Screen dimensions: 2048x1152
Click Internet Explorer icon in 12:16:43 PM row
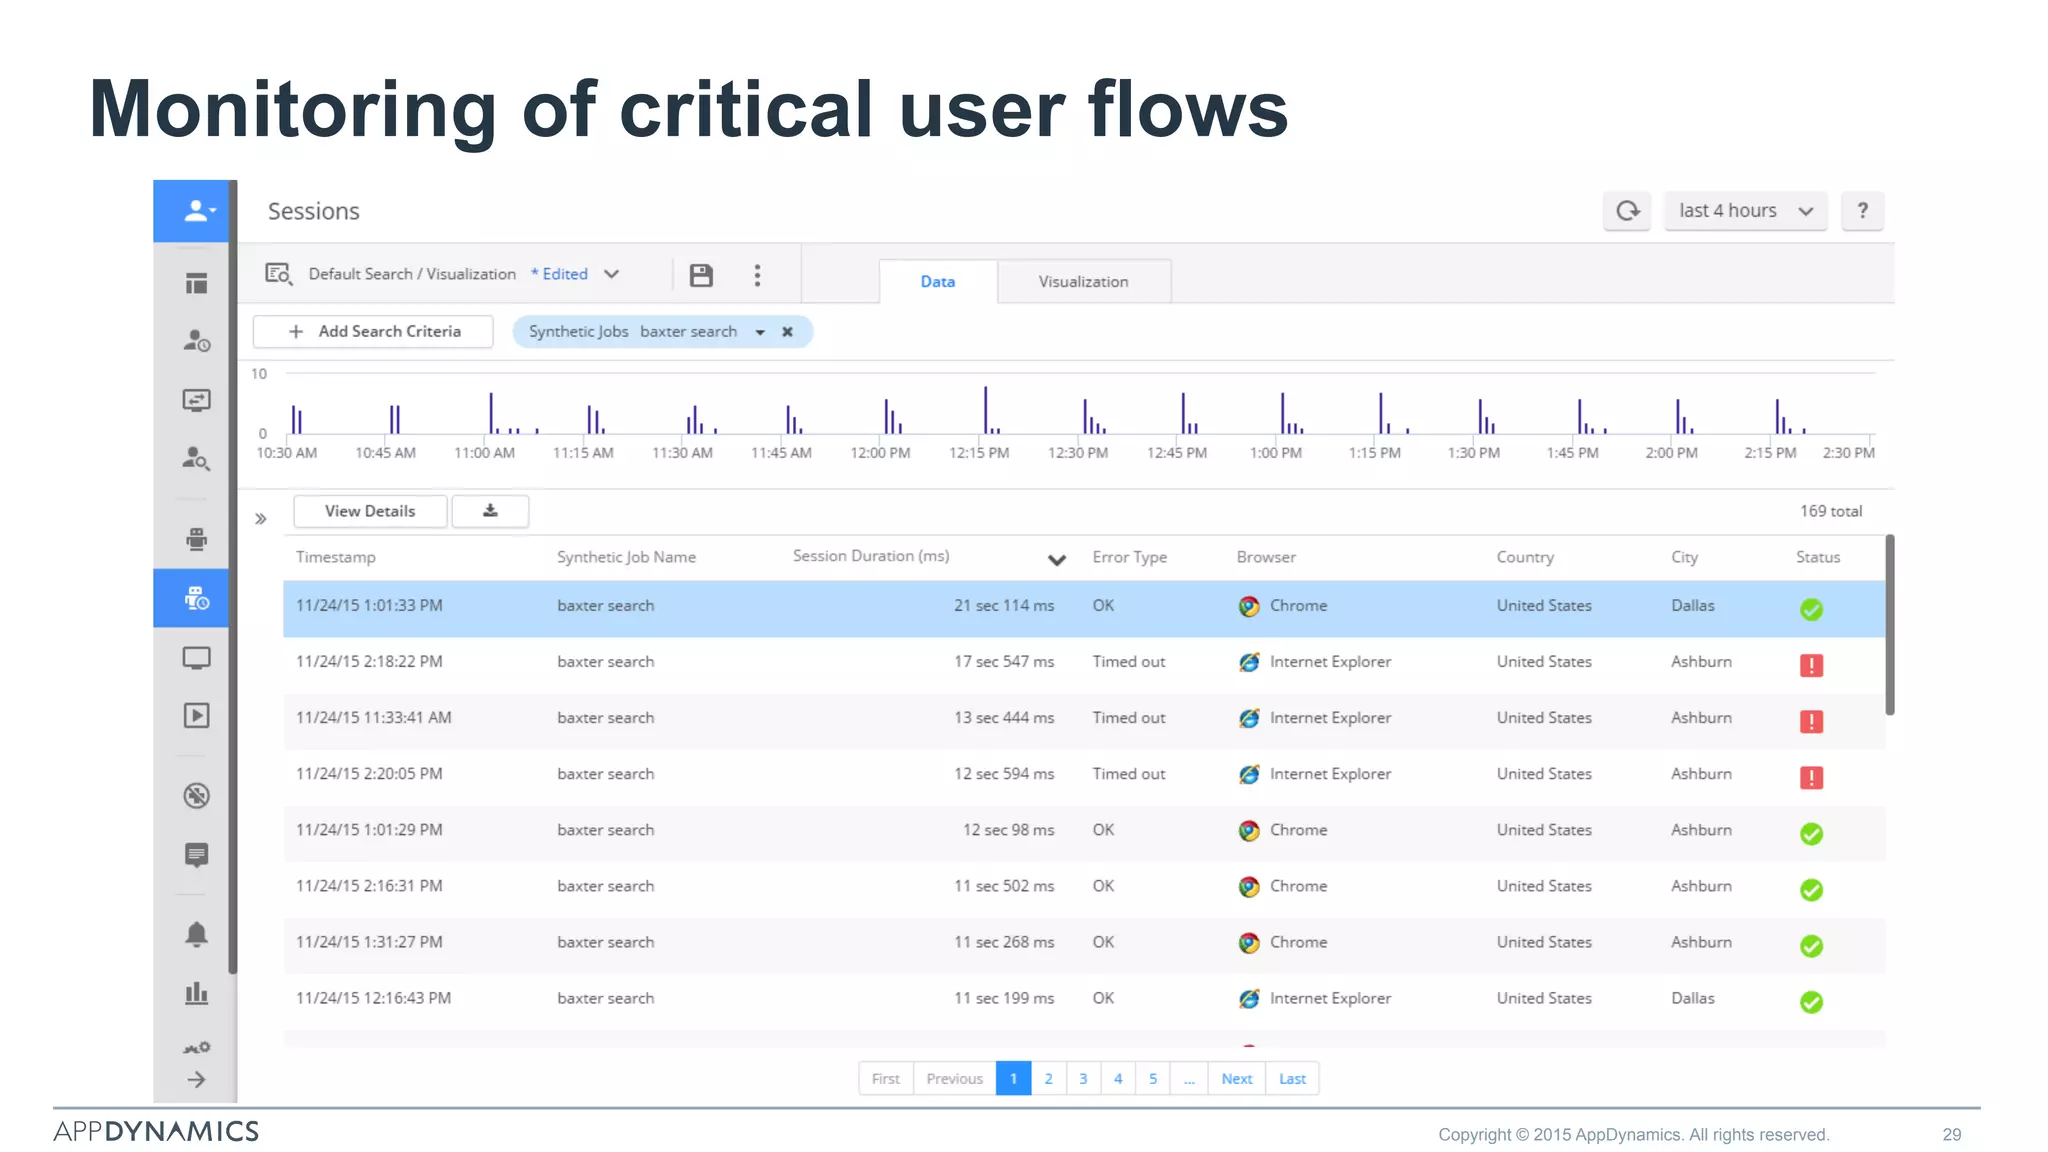point(1249,999)
